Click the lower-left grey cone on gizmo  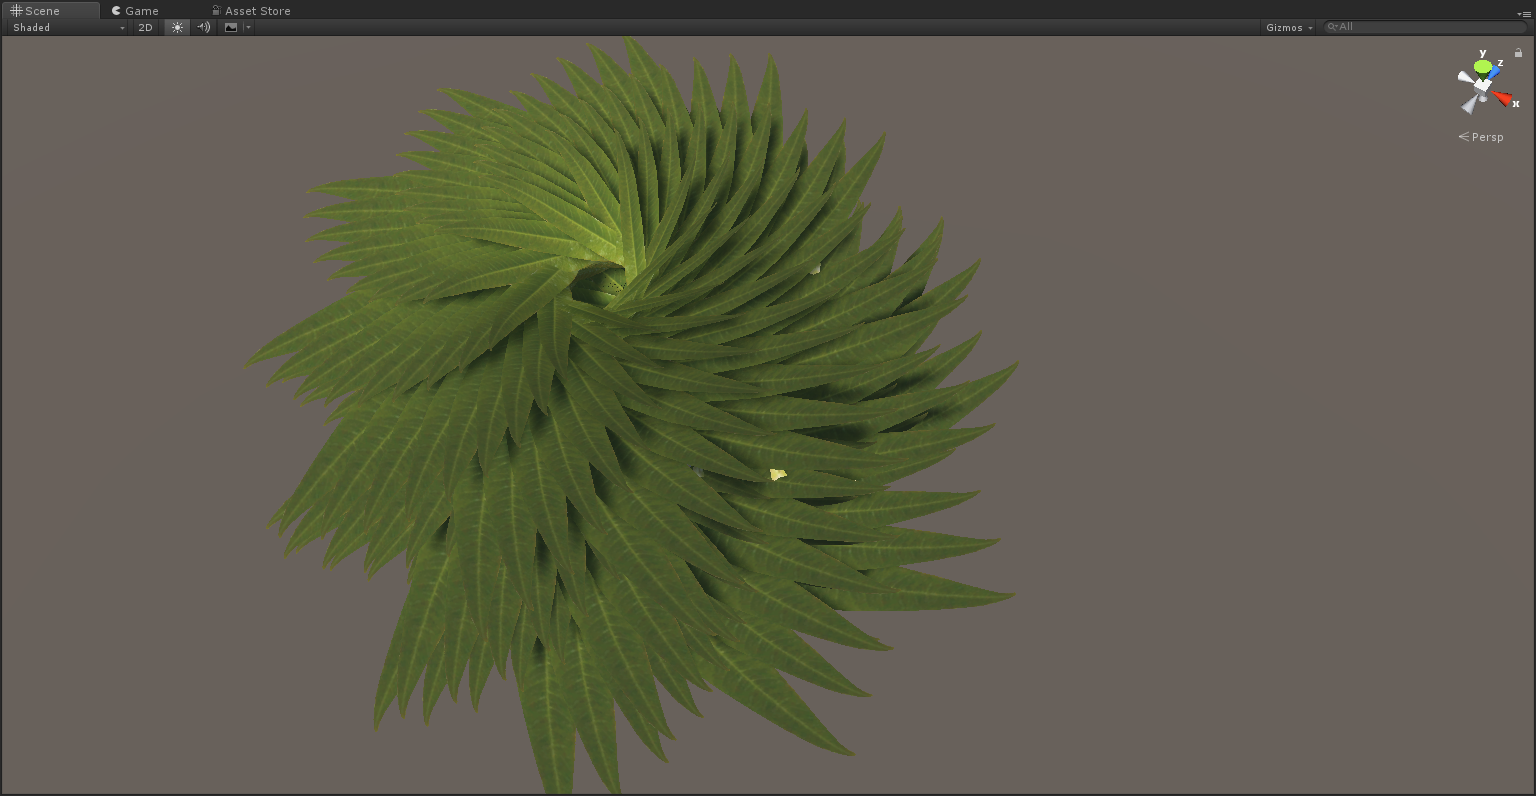[x=1470, y=104]
